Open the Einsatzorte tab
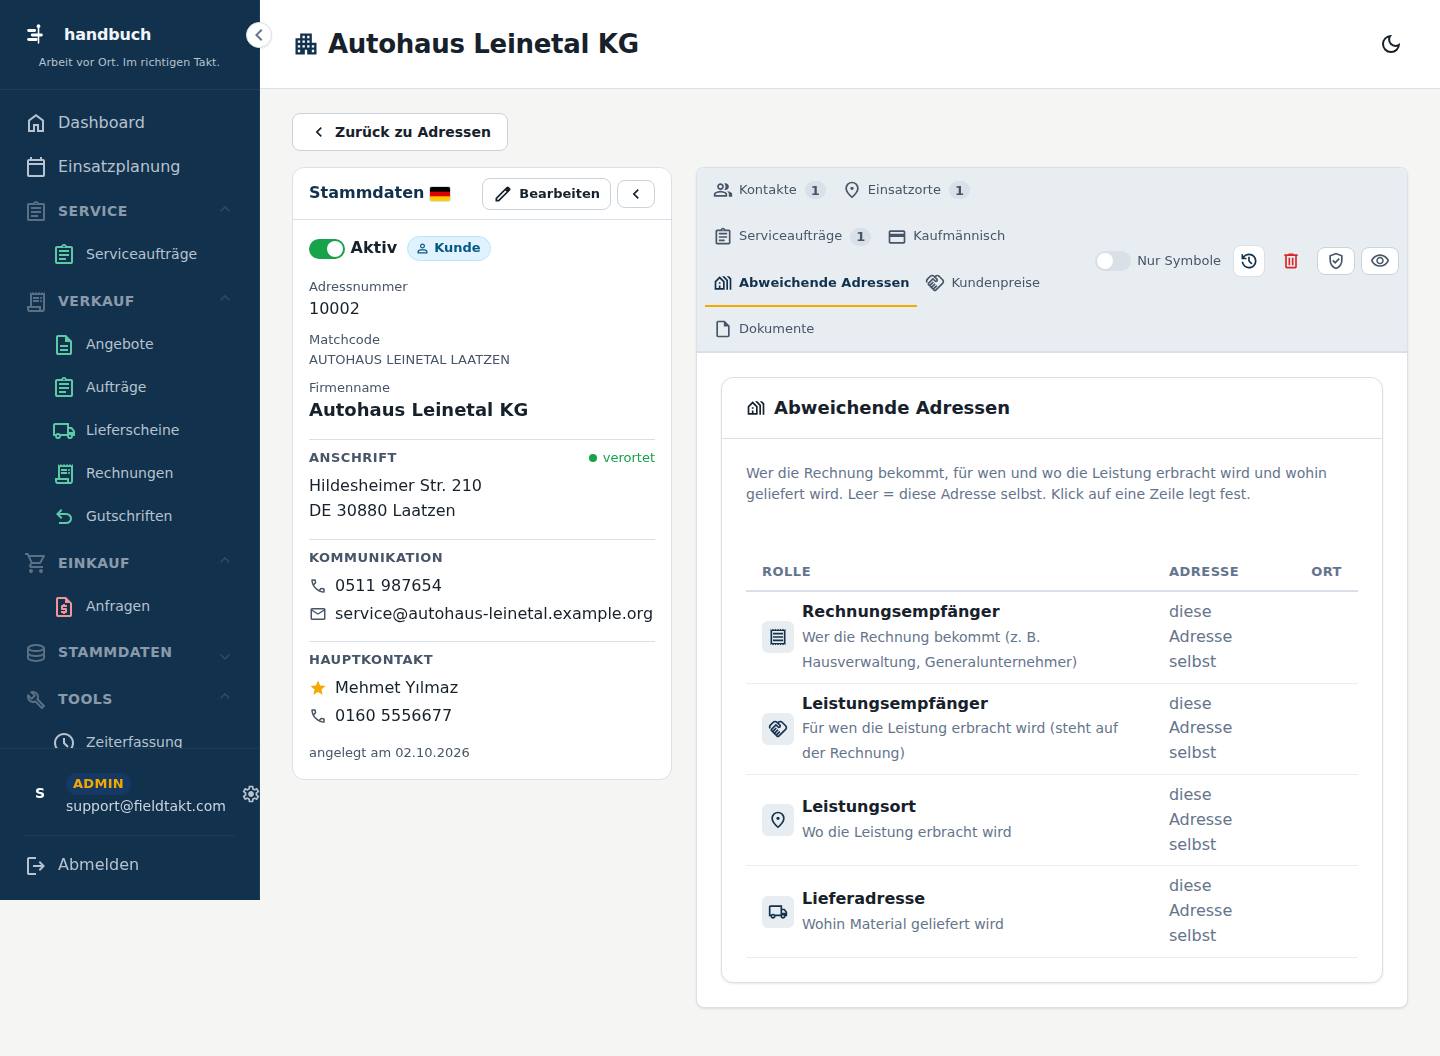 click(906, 190)
